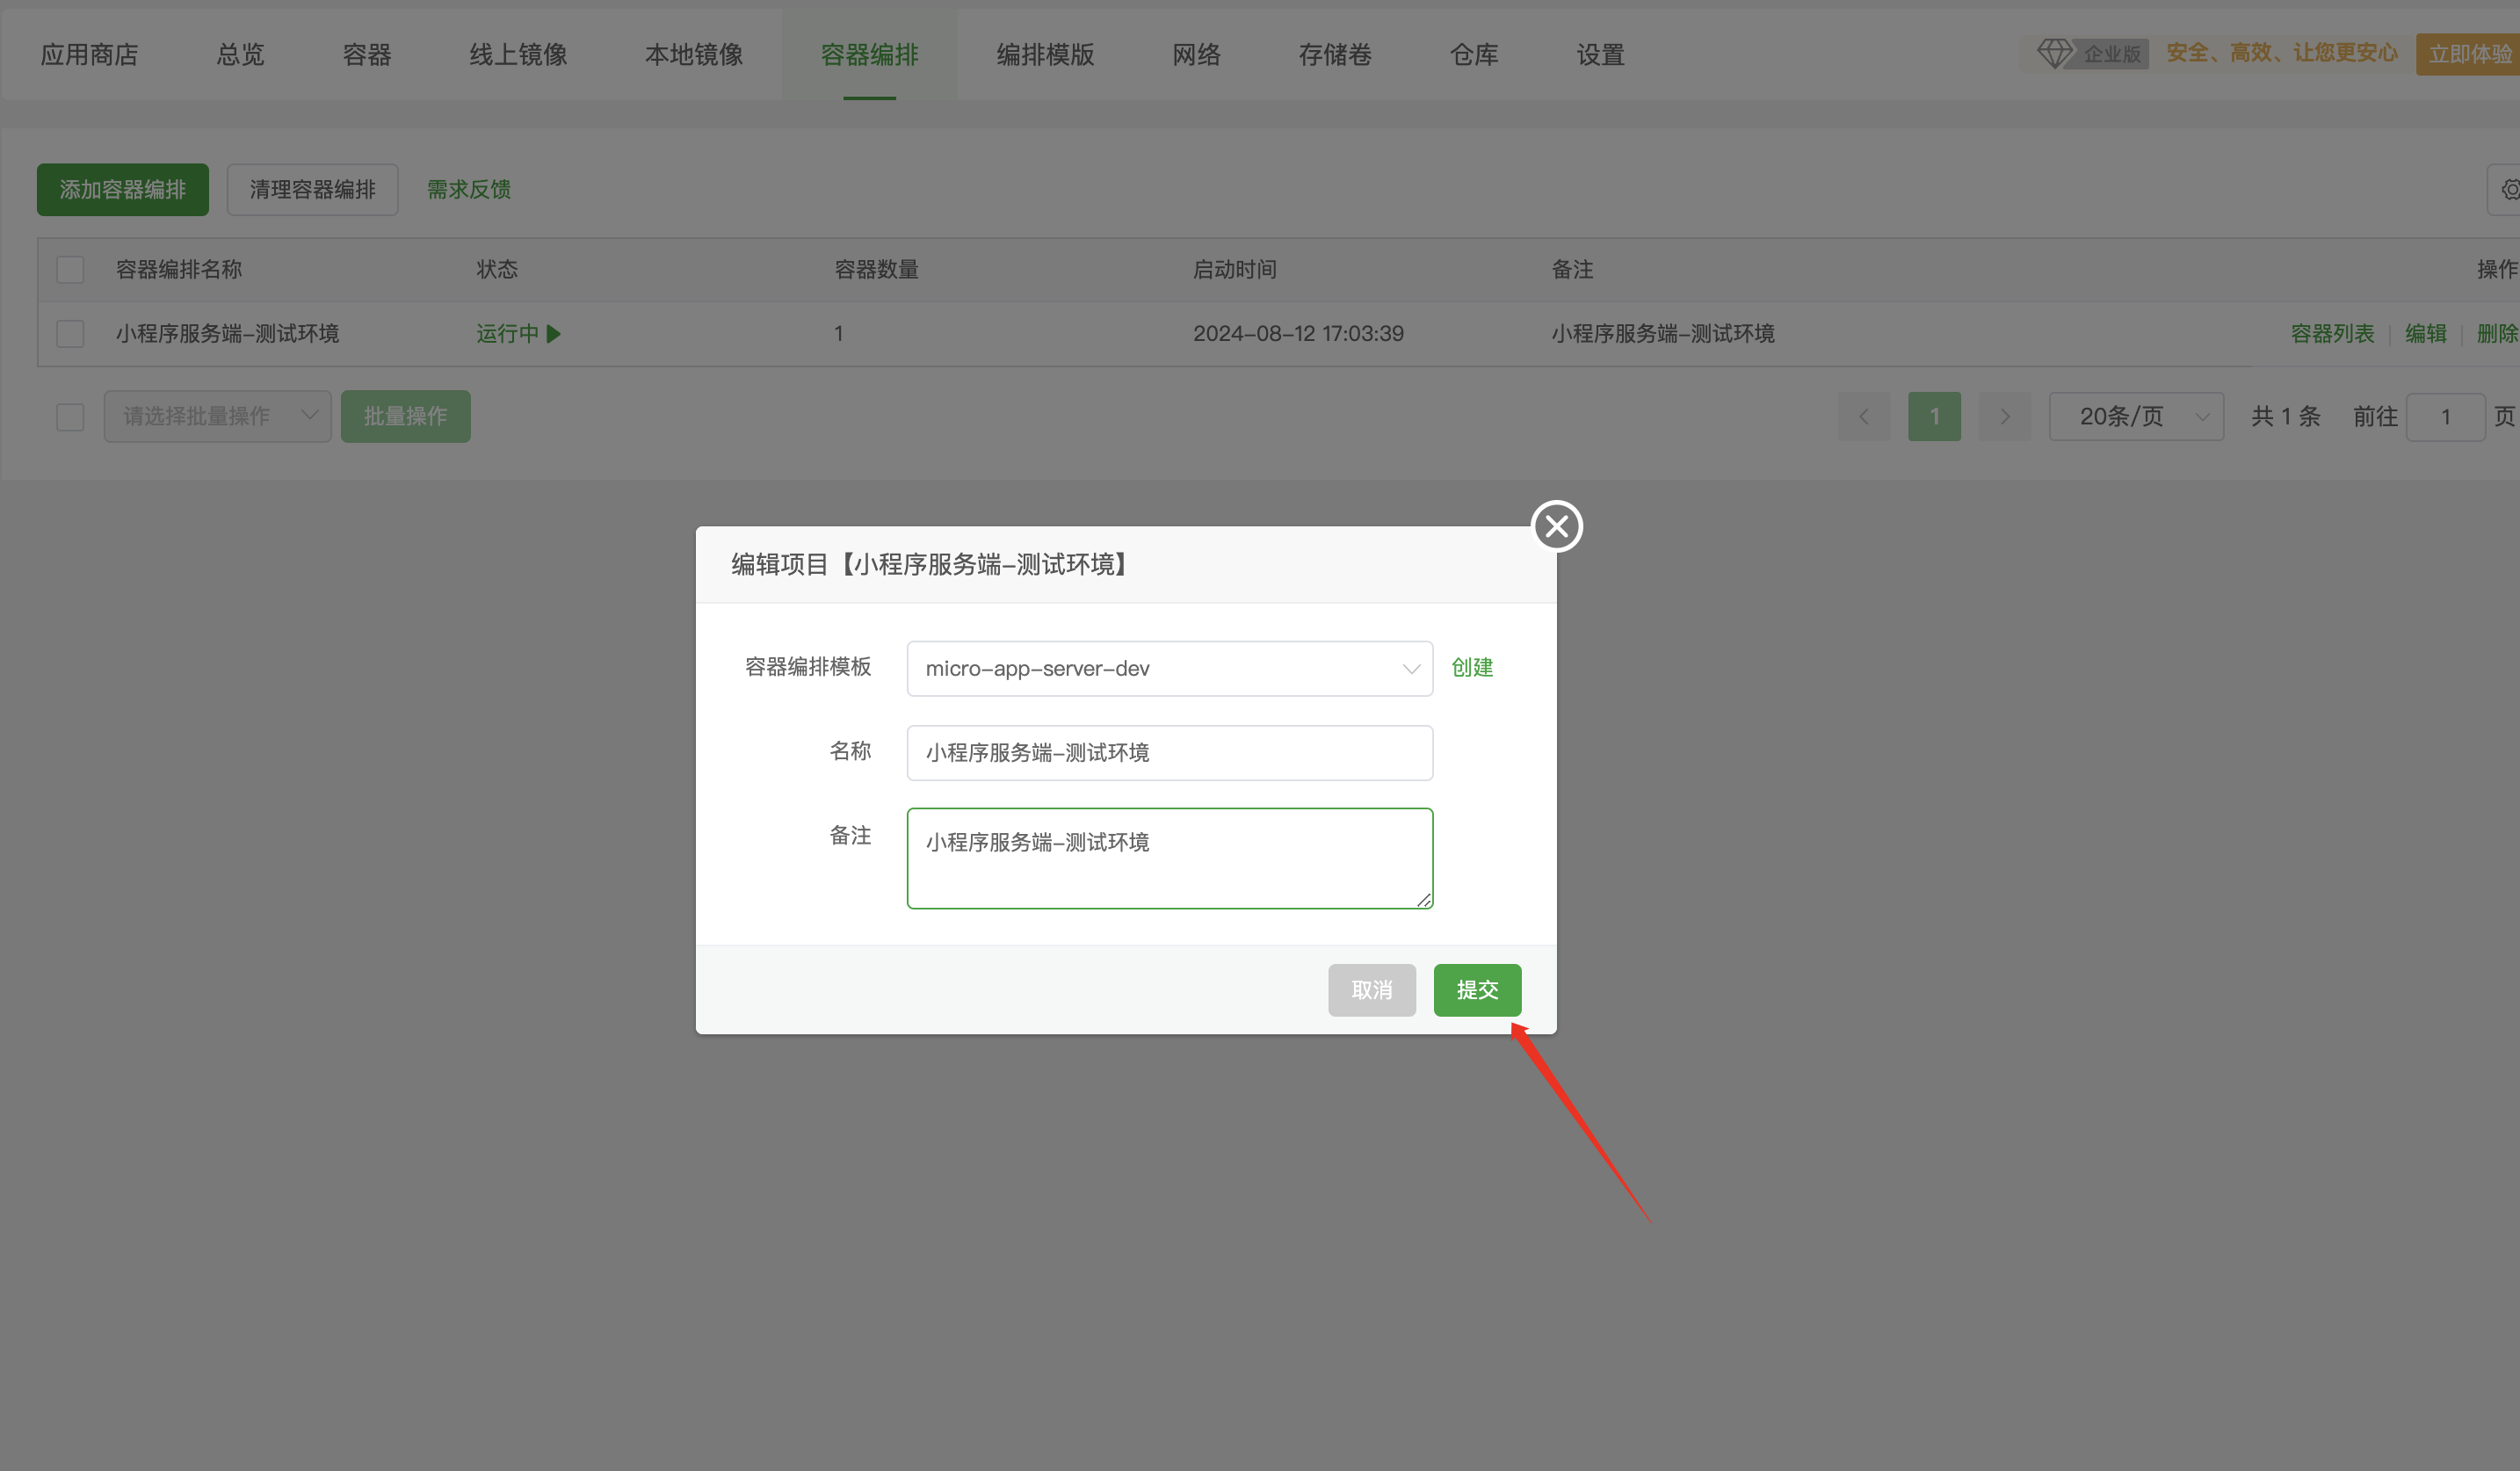Open the 需求反馈 link

tap(469, 189)
